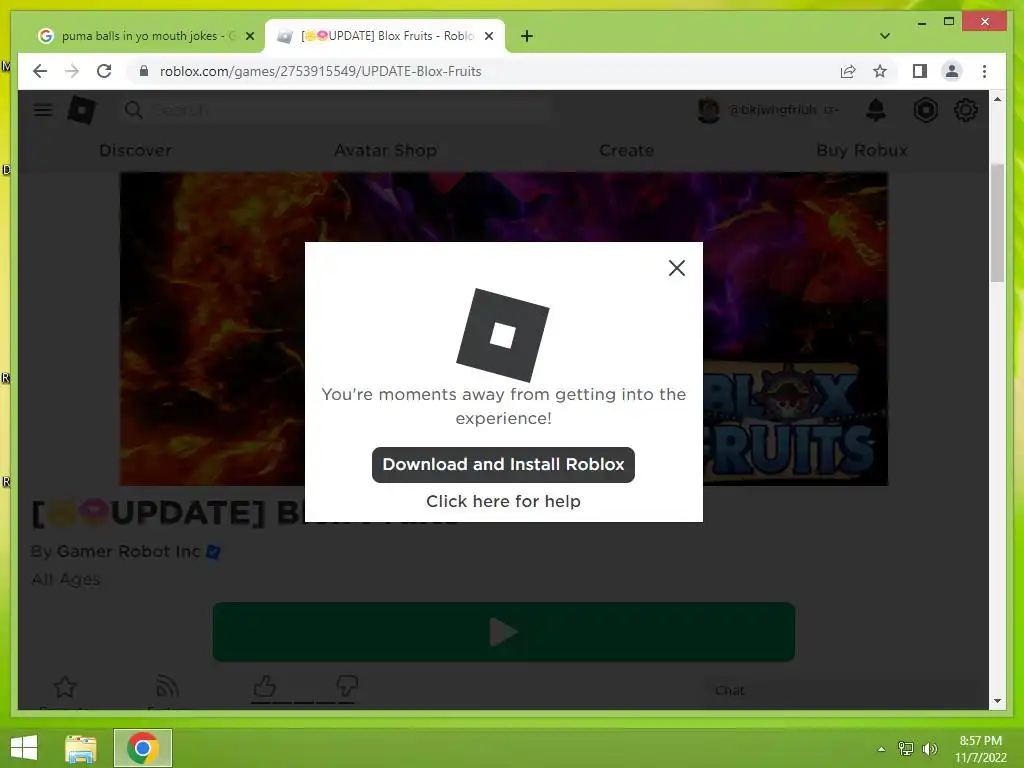Screen dimensions: 1024x768
Task: Close the Blox Fruits tab
Action: [488, 36]
